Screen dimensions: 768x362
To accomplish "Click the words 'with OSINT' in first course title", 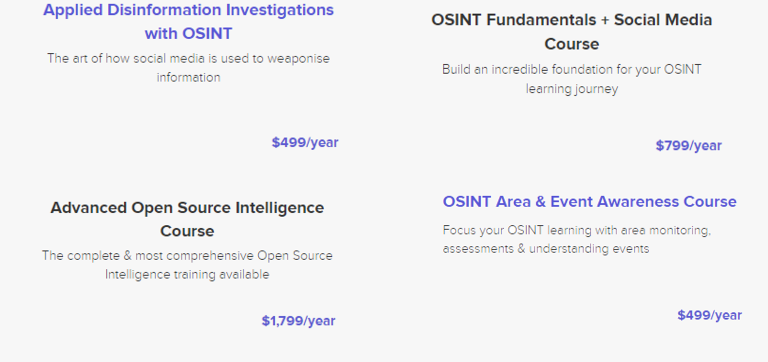I will [x=189, y=33].
